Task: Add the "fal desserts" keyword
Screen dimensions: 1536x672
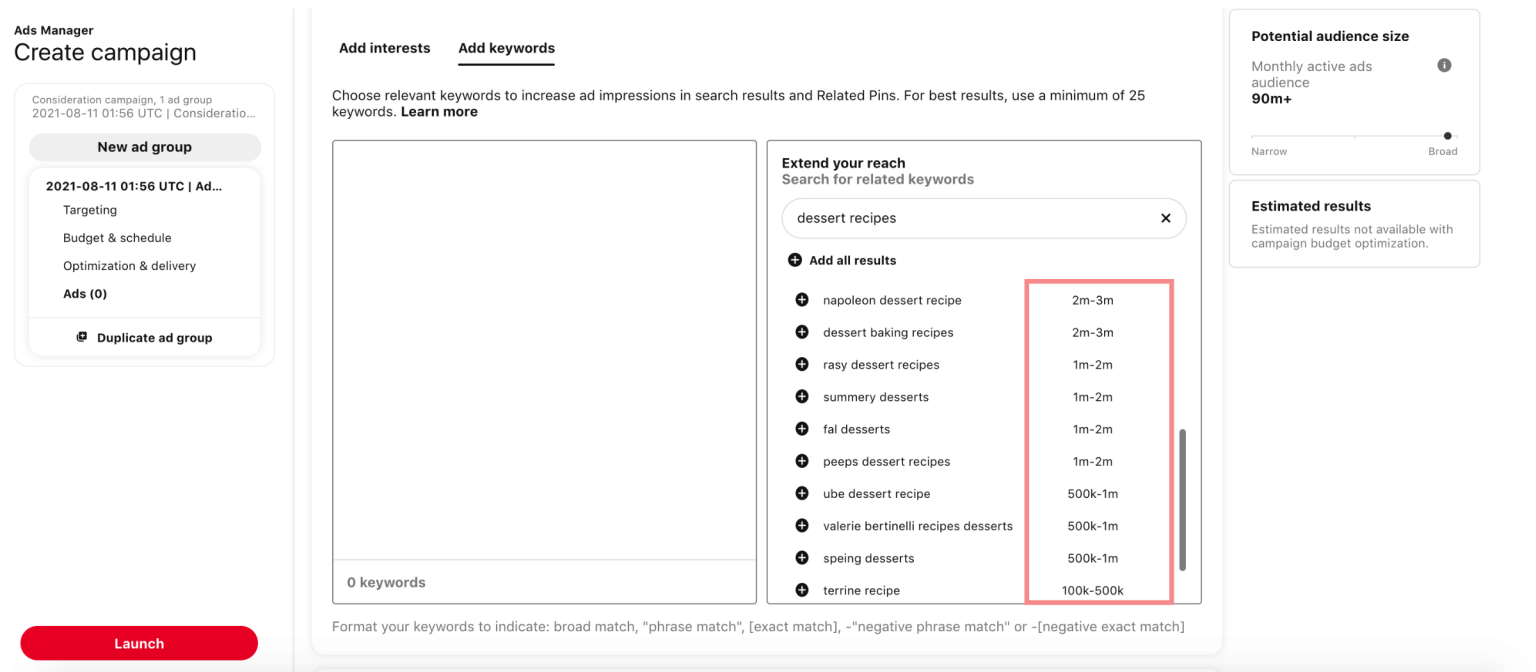Action: pyautogui.click(x=801, y=428)
